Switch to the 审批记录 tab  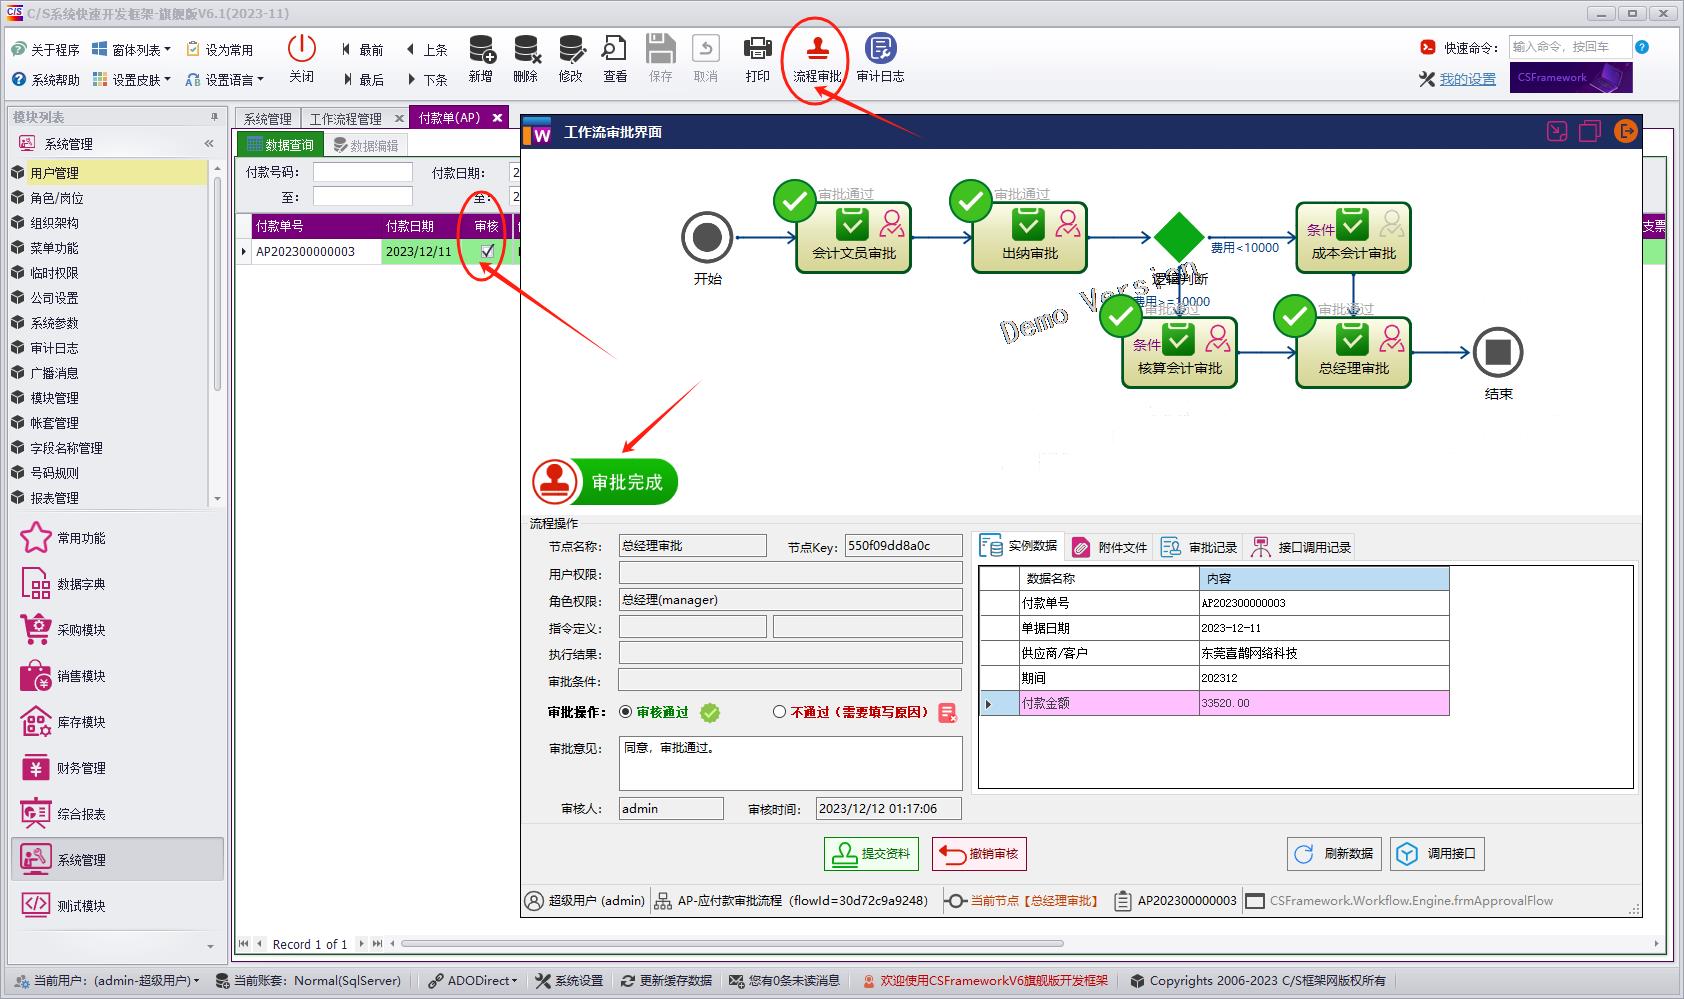point(1199,547)
